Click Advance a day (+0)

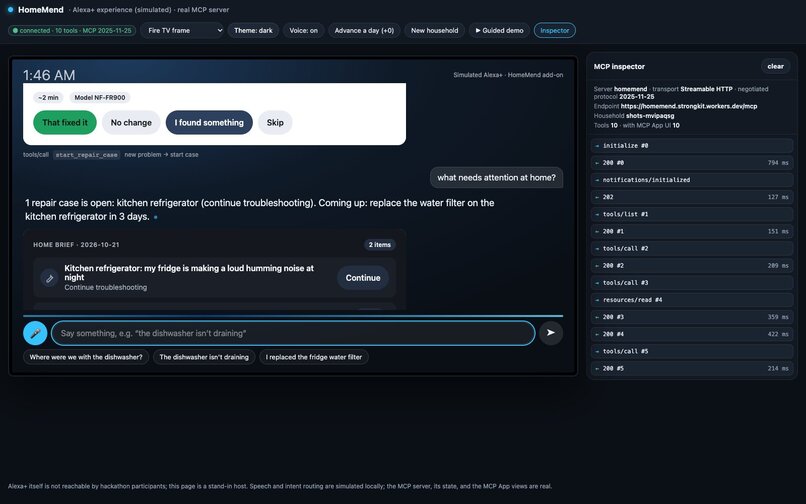364,30
